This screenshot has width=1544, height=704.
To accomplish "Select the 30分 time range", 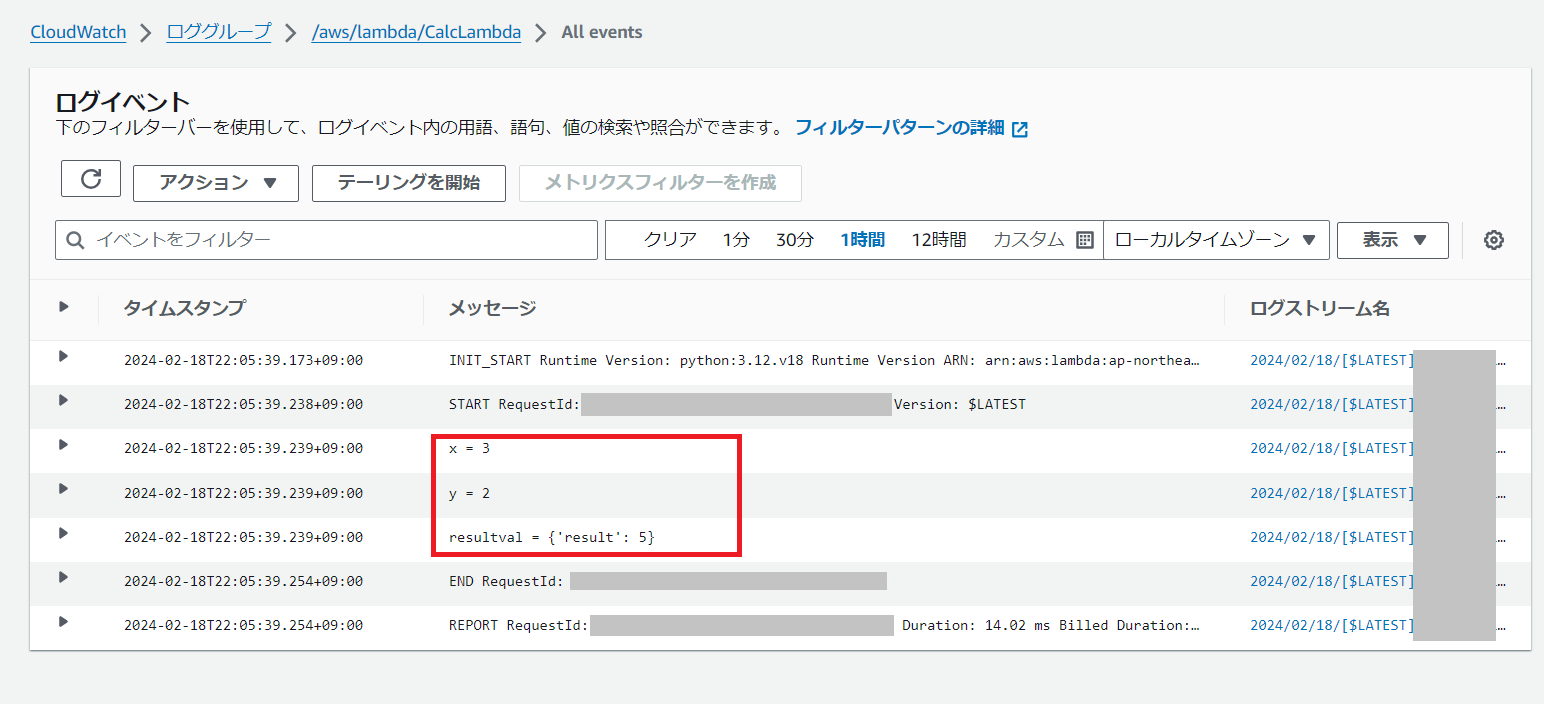I will (x=794, y=240).
